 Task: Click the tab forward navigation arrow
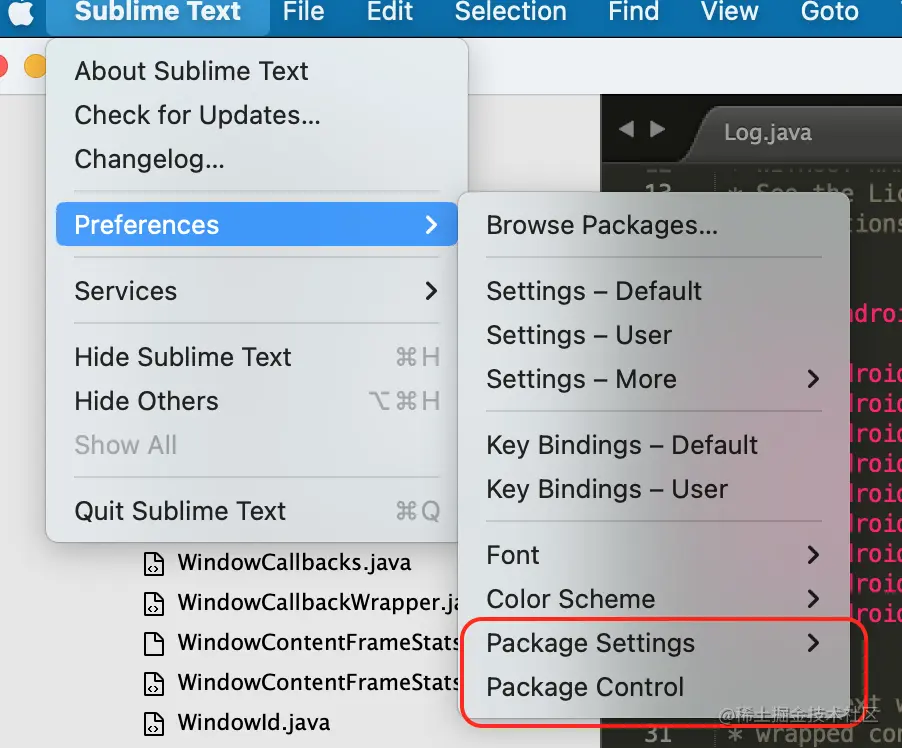pos(657,129)
